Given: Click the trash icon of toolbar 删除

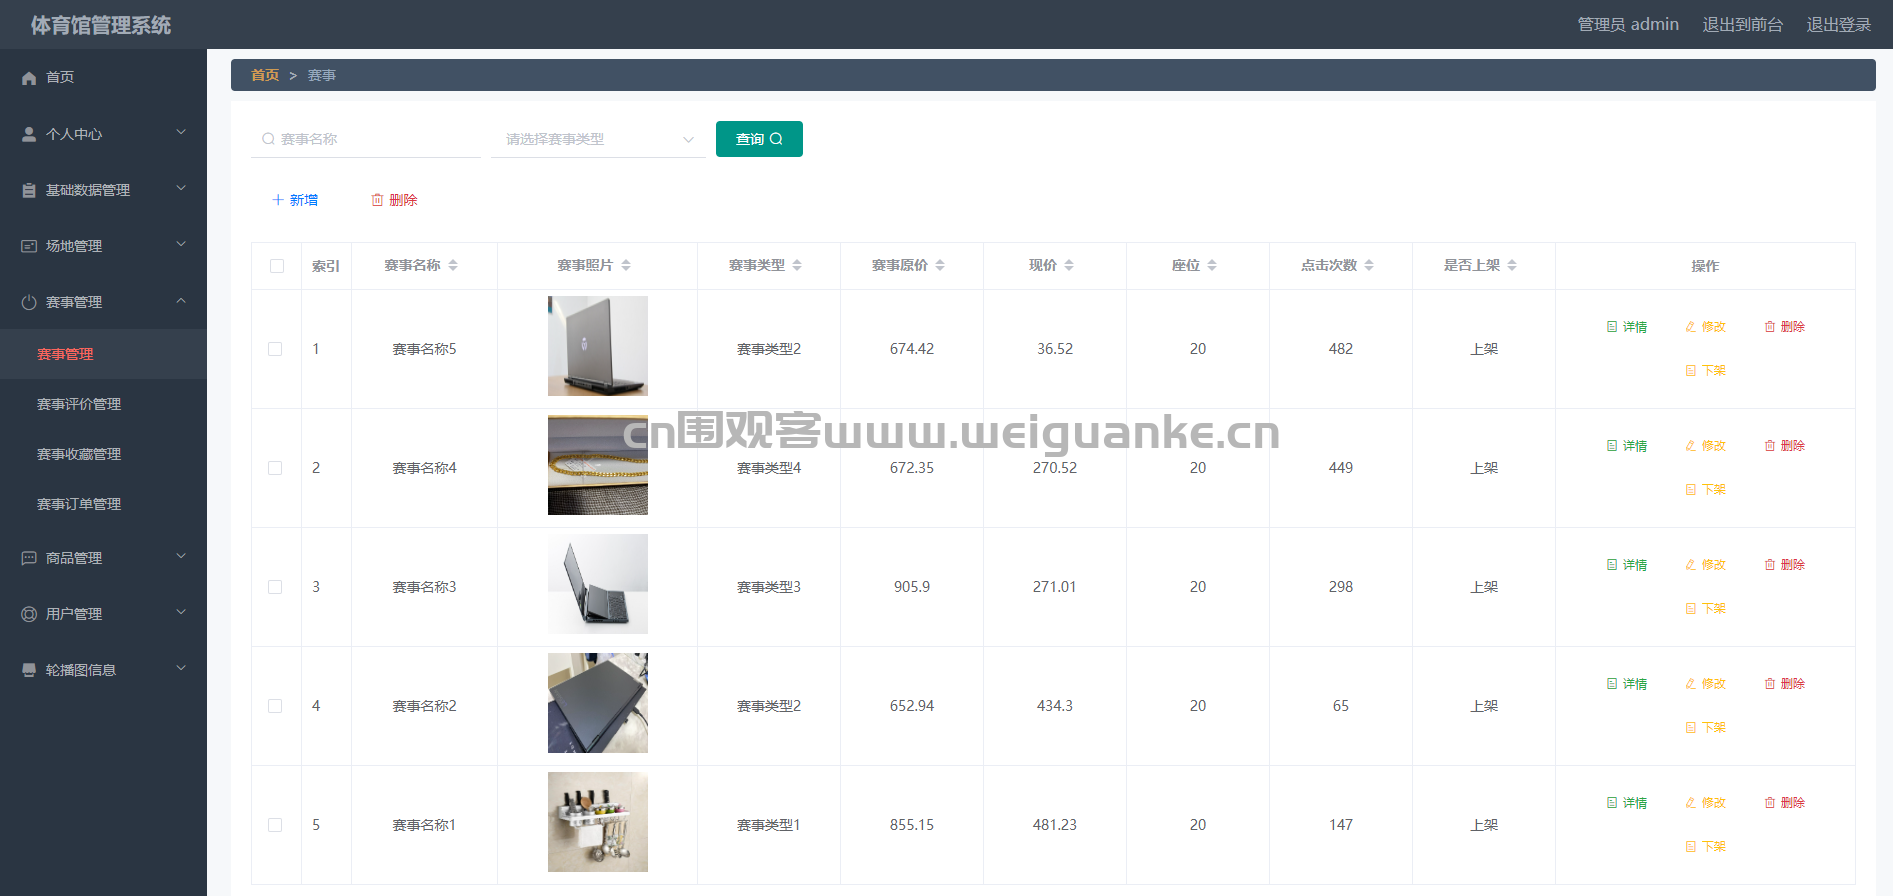Looking at the screenshot, I should [x=377, y=200].
